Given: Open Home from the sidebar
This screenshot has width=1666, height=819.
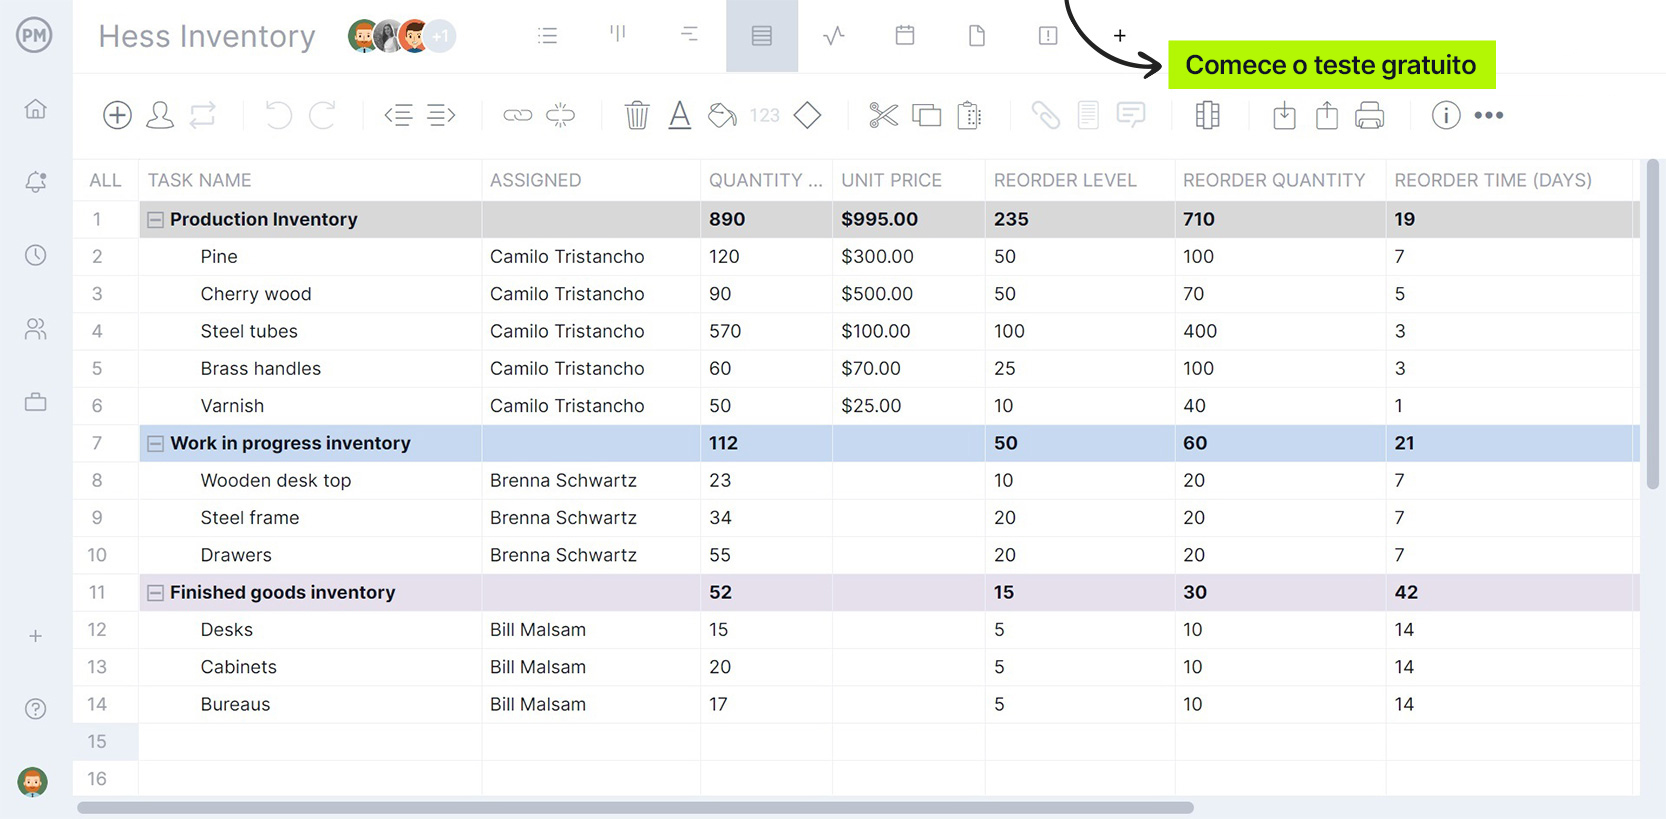Looking at the screenshot, I should click(x=35, y=109).
